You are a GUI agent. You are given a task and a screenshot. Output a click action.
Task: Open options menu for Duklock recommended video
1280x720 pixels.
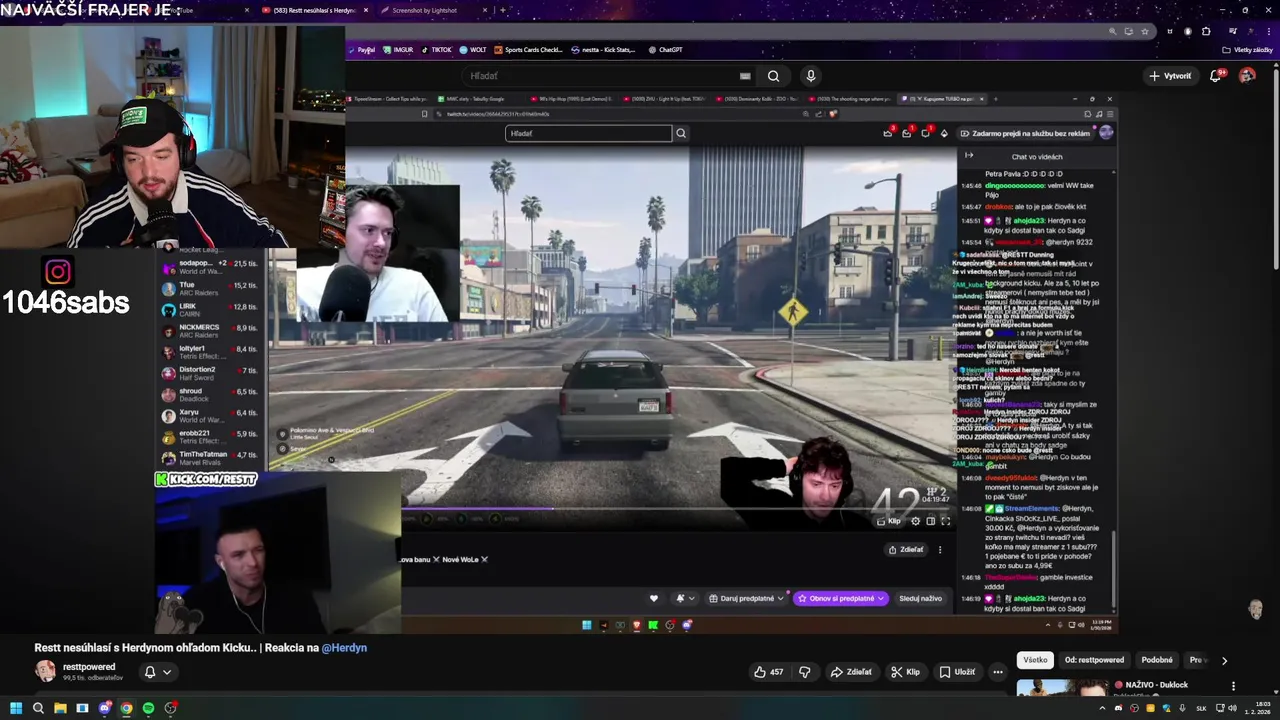coord(1233,686)
